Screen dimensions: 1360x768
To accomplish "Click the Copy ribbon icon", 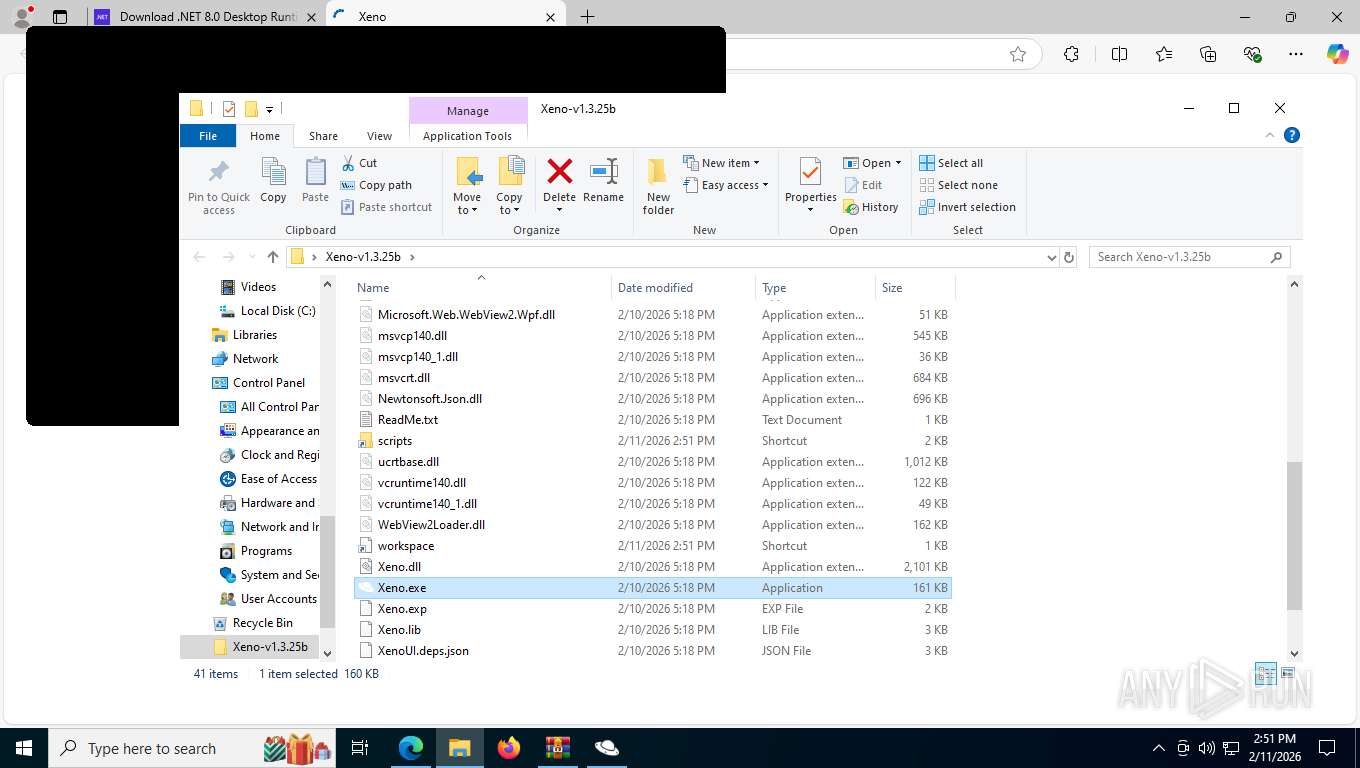I will (273, 181).
